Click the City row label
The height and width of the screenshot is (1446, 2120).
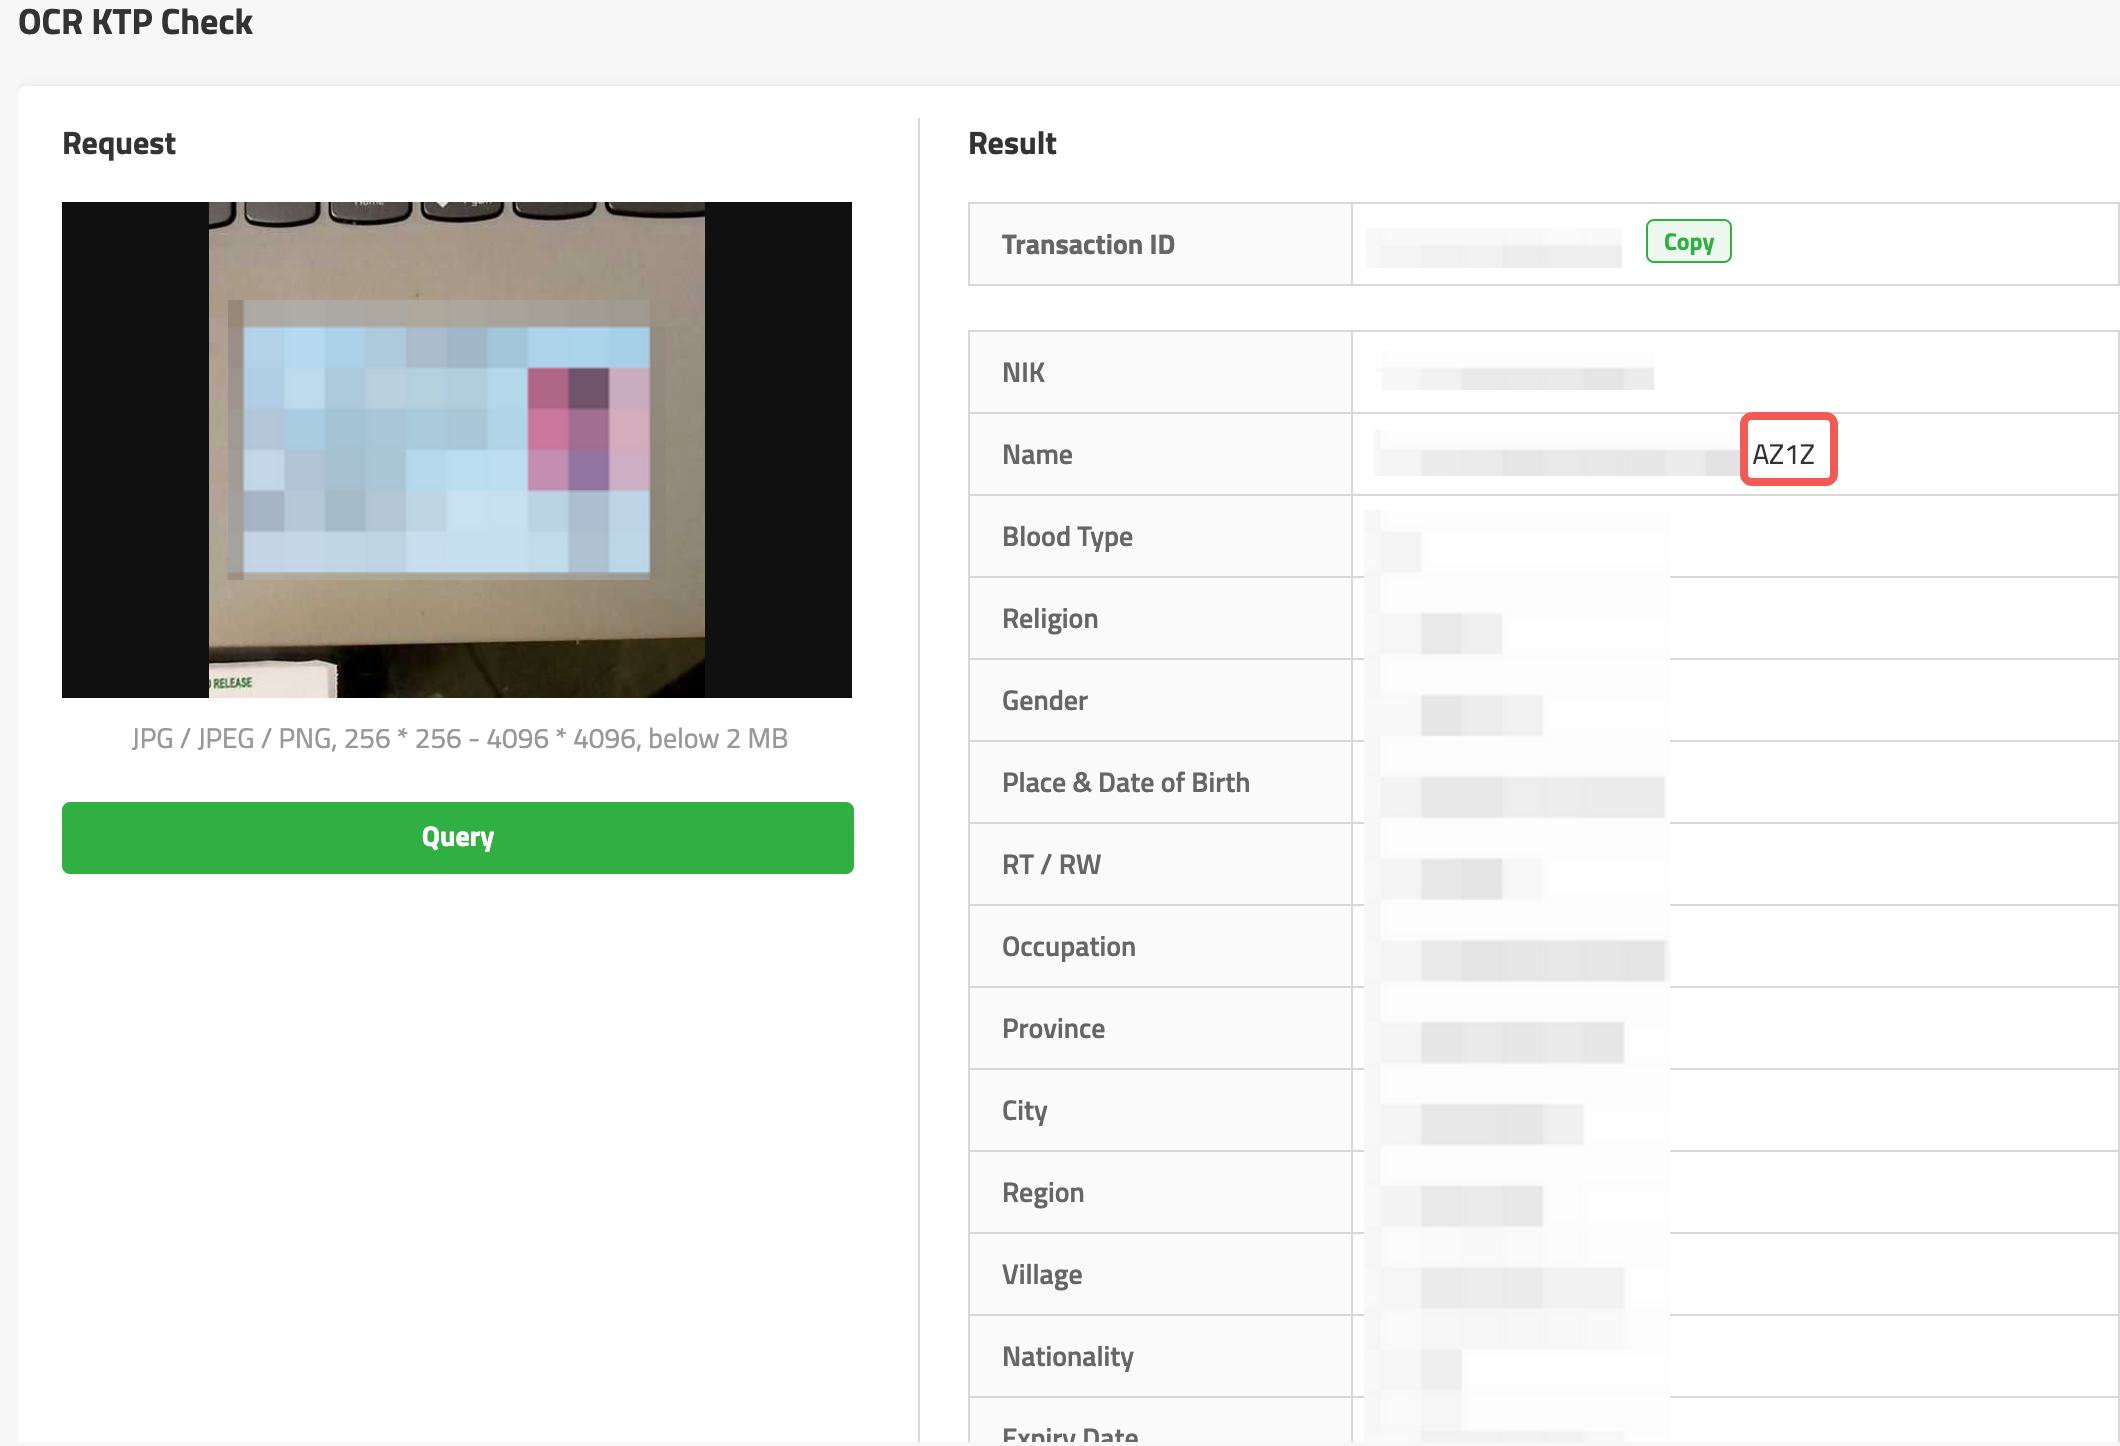pos(1024,1111)
